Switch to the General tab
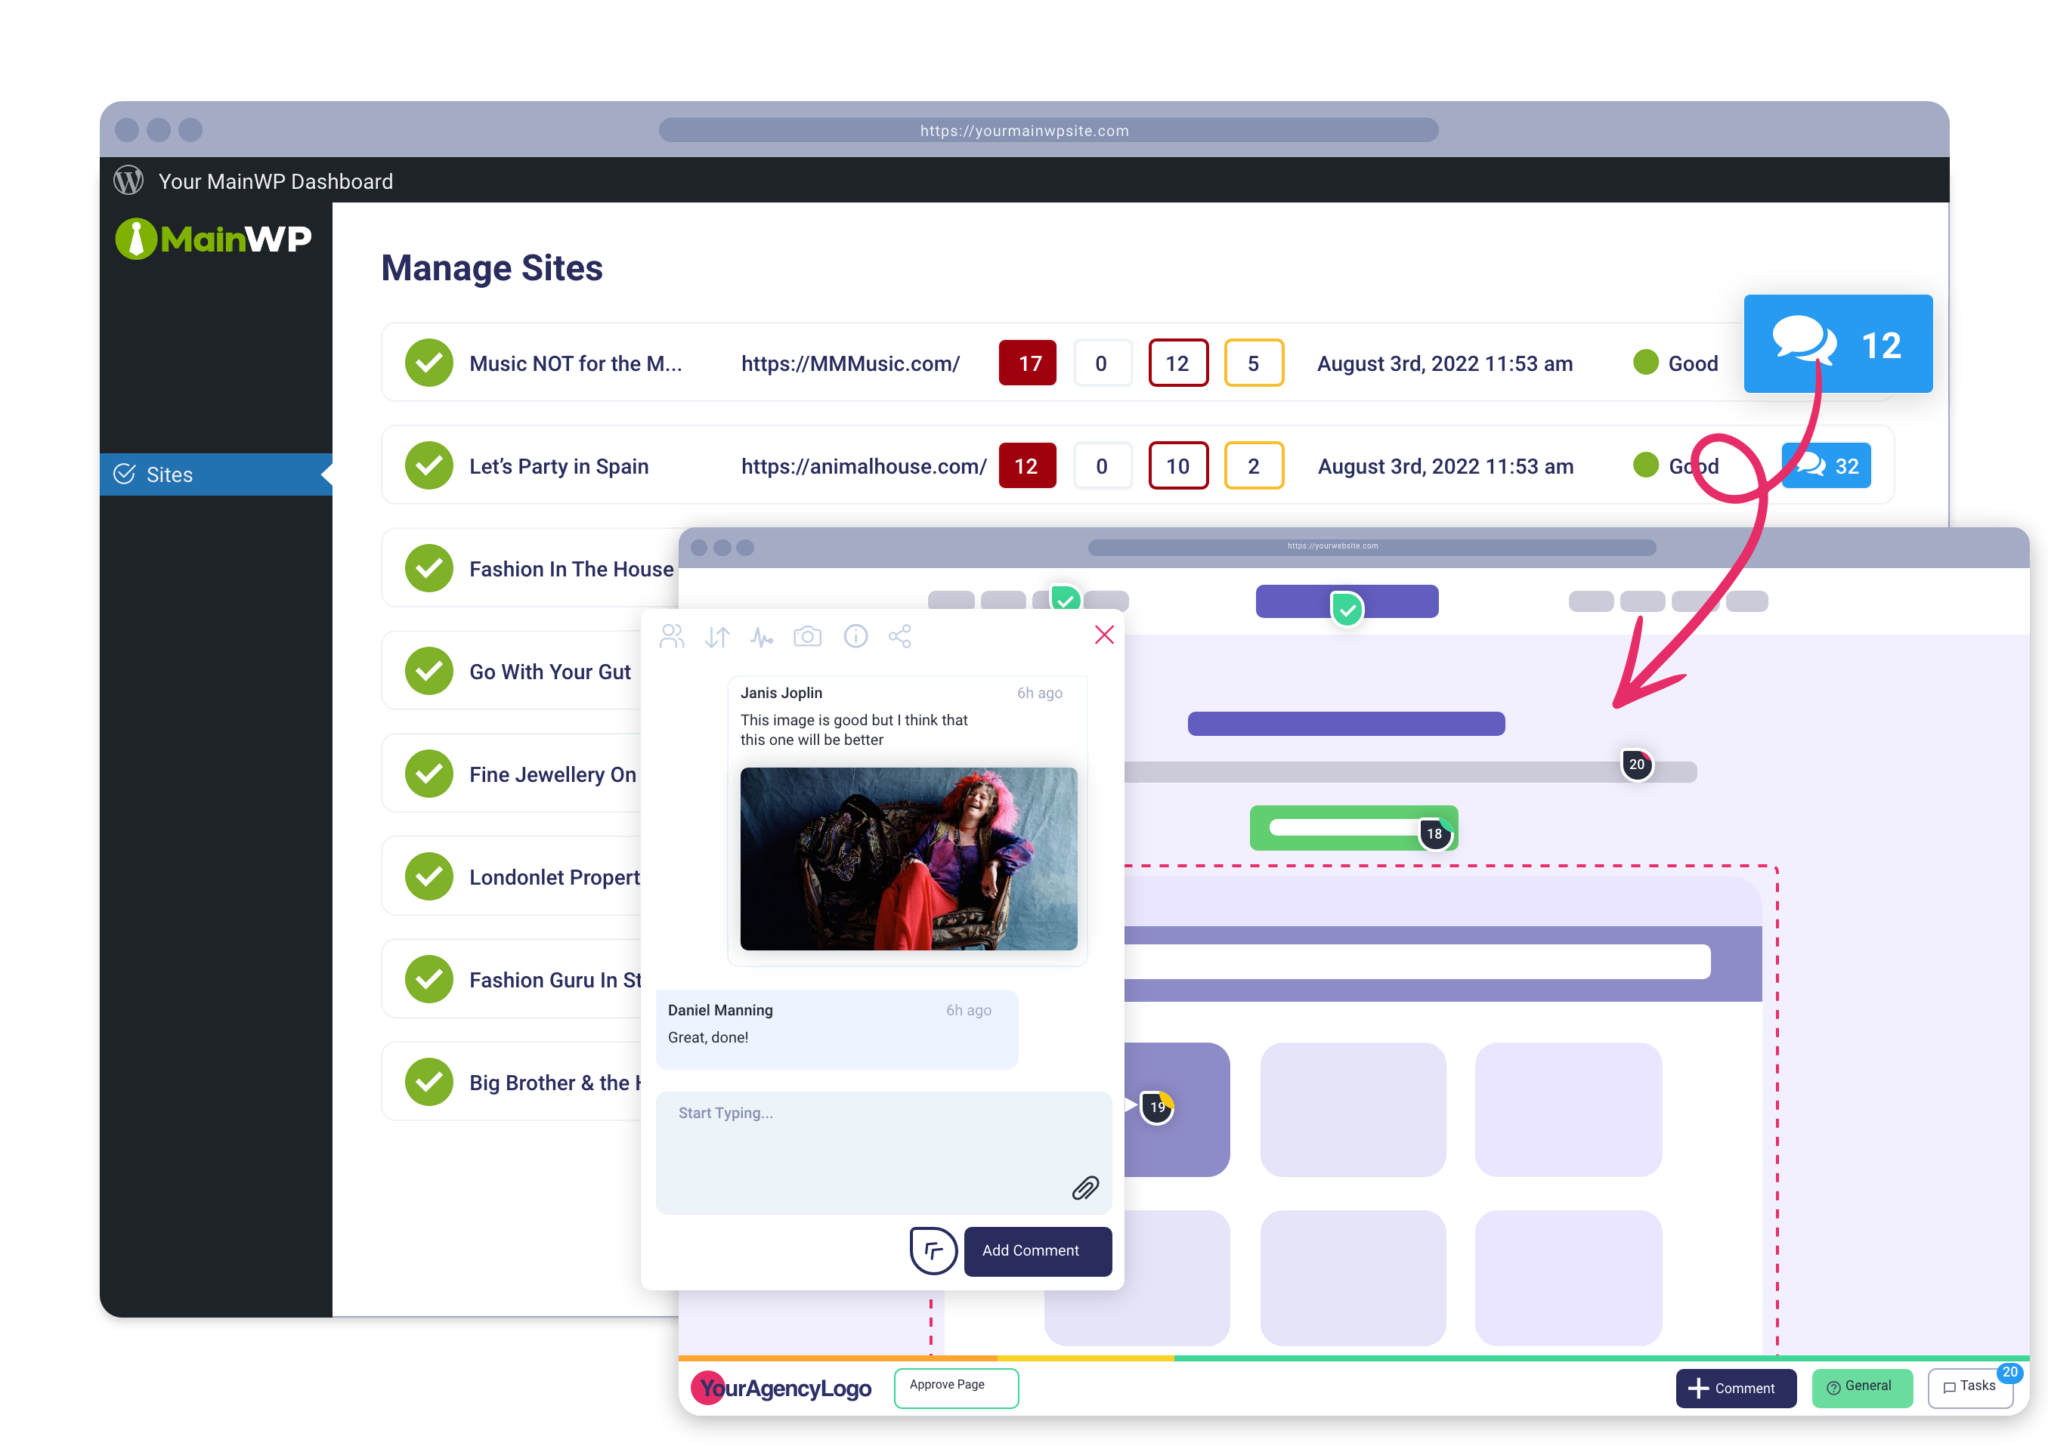Image resolution: width=2048 pixels, height=1446 pixels. coord(1861,1387)
